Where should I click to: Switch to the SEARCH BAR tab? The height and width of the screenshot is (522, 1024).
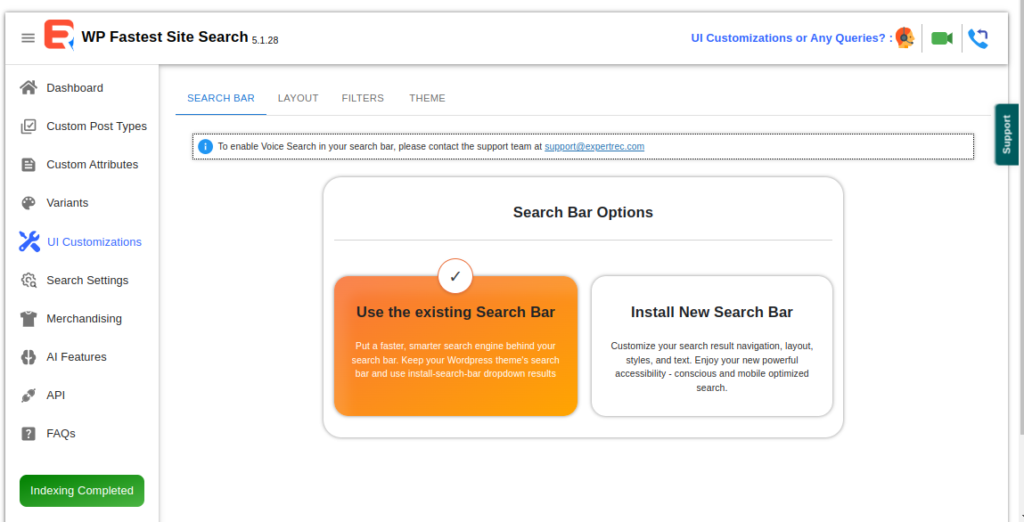221,98
